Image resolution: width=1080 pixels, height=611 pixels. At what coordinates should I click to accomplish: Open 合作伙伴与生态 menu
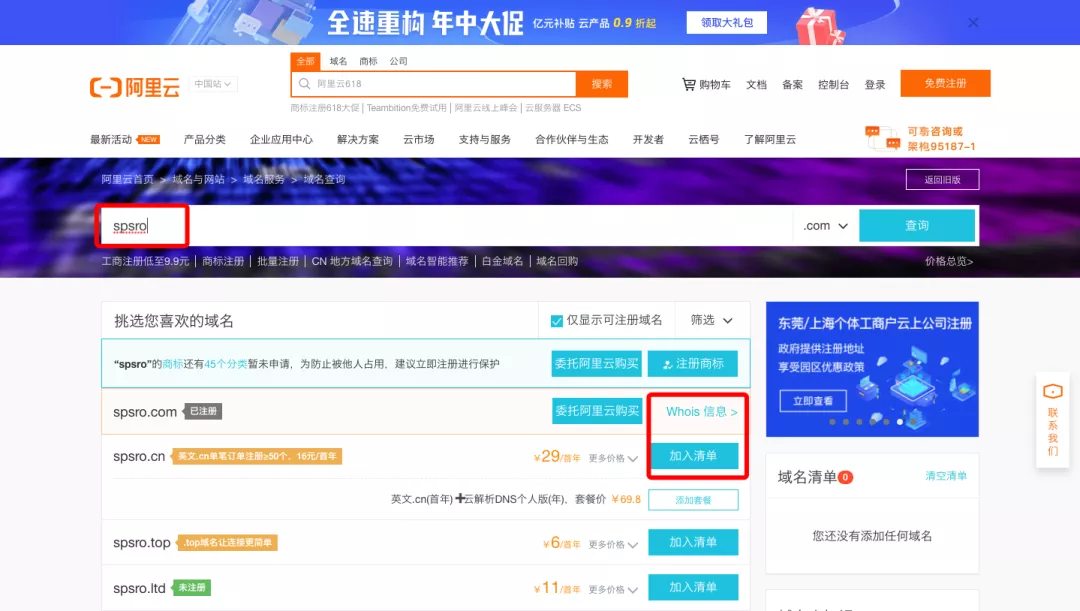tap(572, 139)
